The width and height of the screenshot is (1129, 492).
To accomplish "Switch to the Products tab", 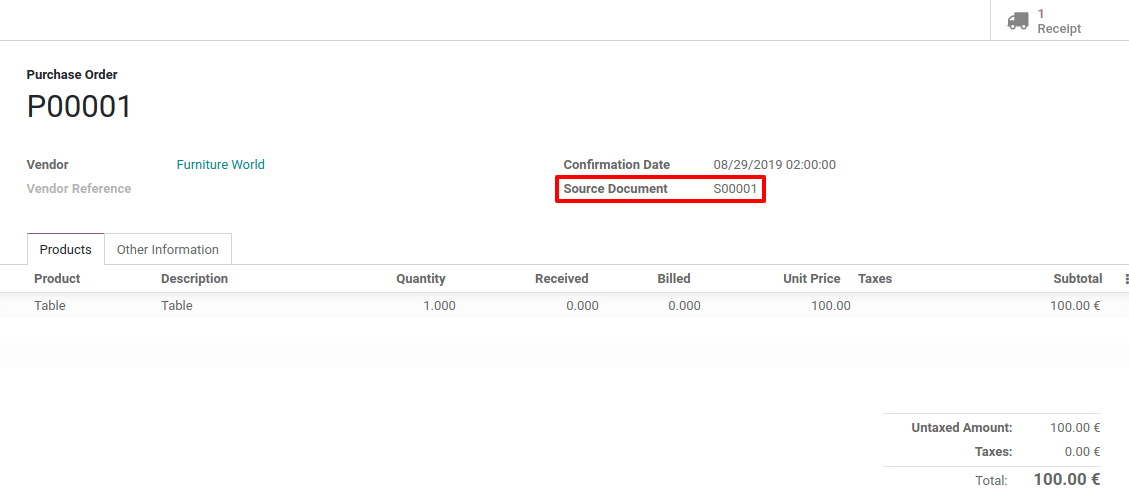I will point(65,250).
